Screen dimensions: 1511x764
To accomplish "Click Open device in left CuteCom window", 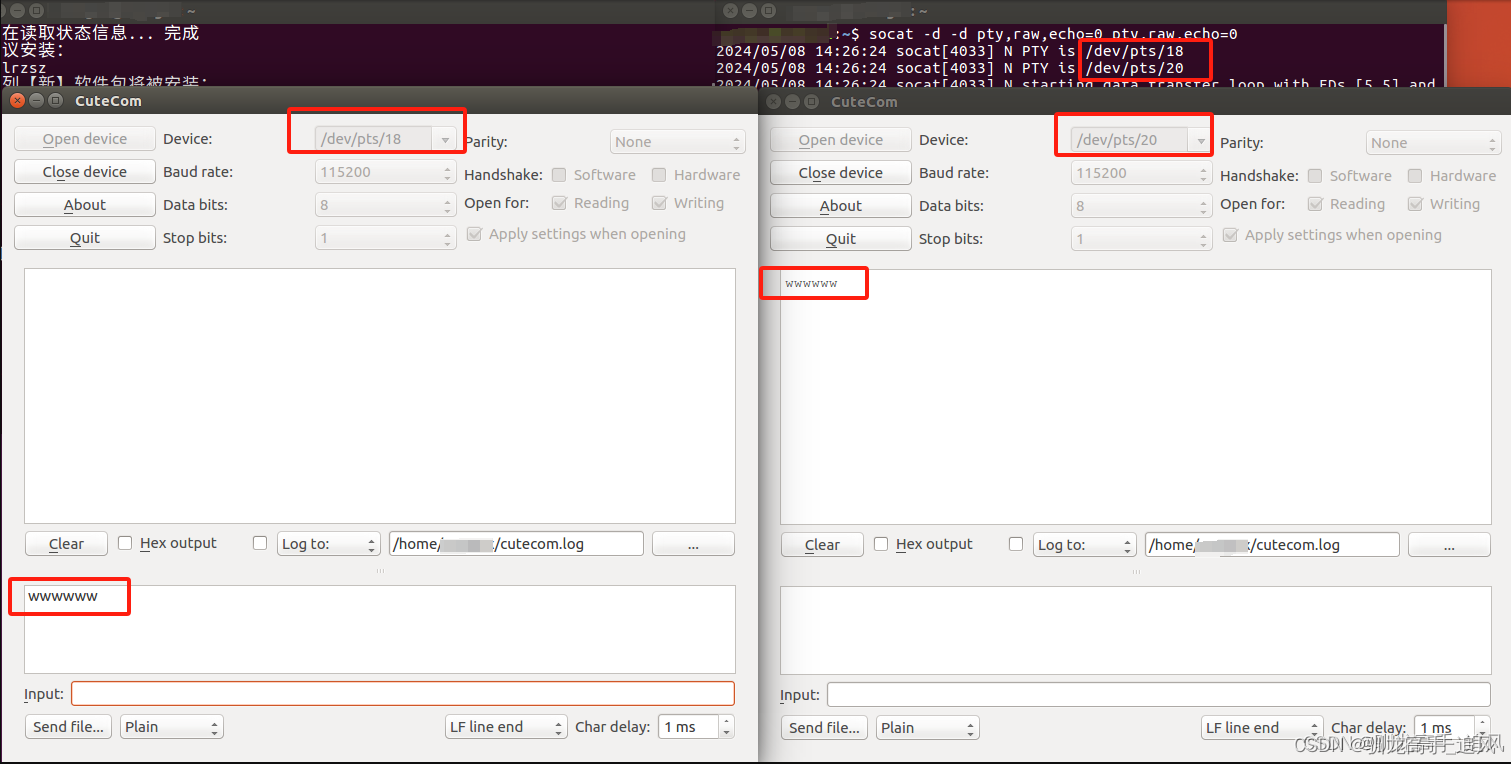I will coord(85,139).
